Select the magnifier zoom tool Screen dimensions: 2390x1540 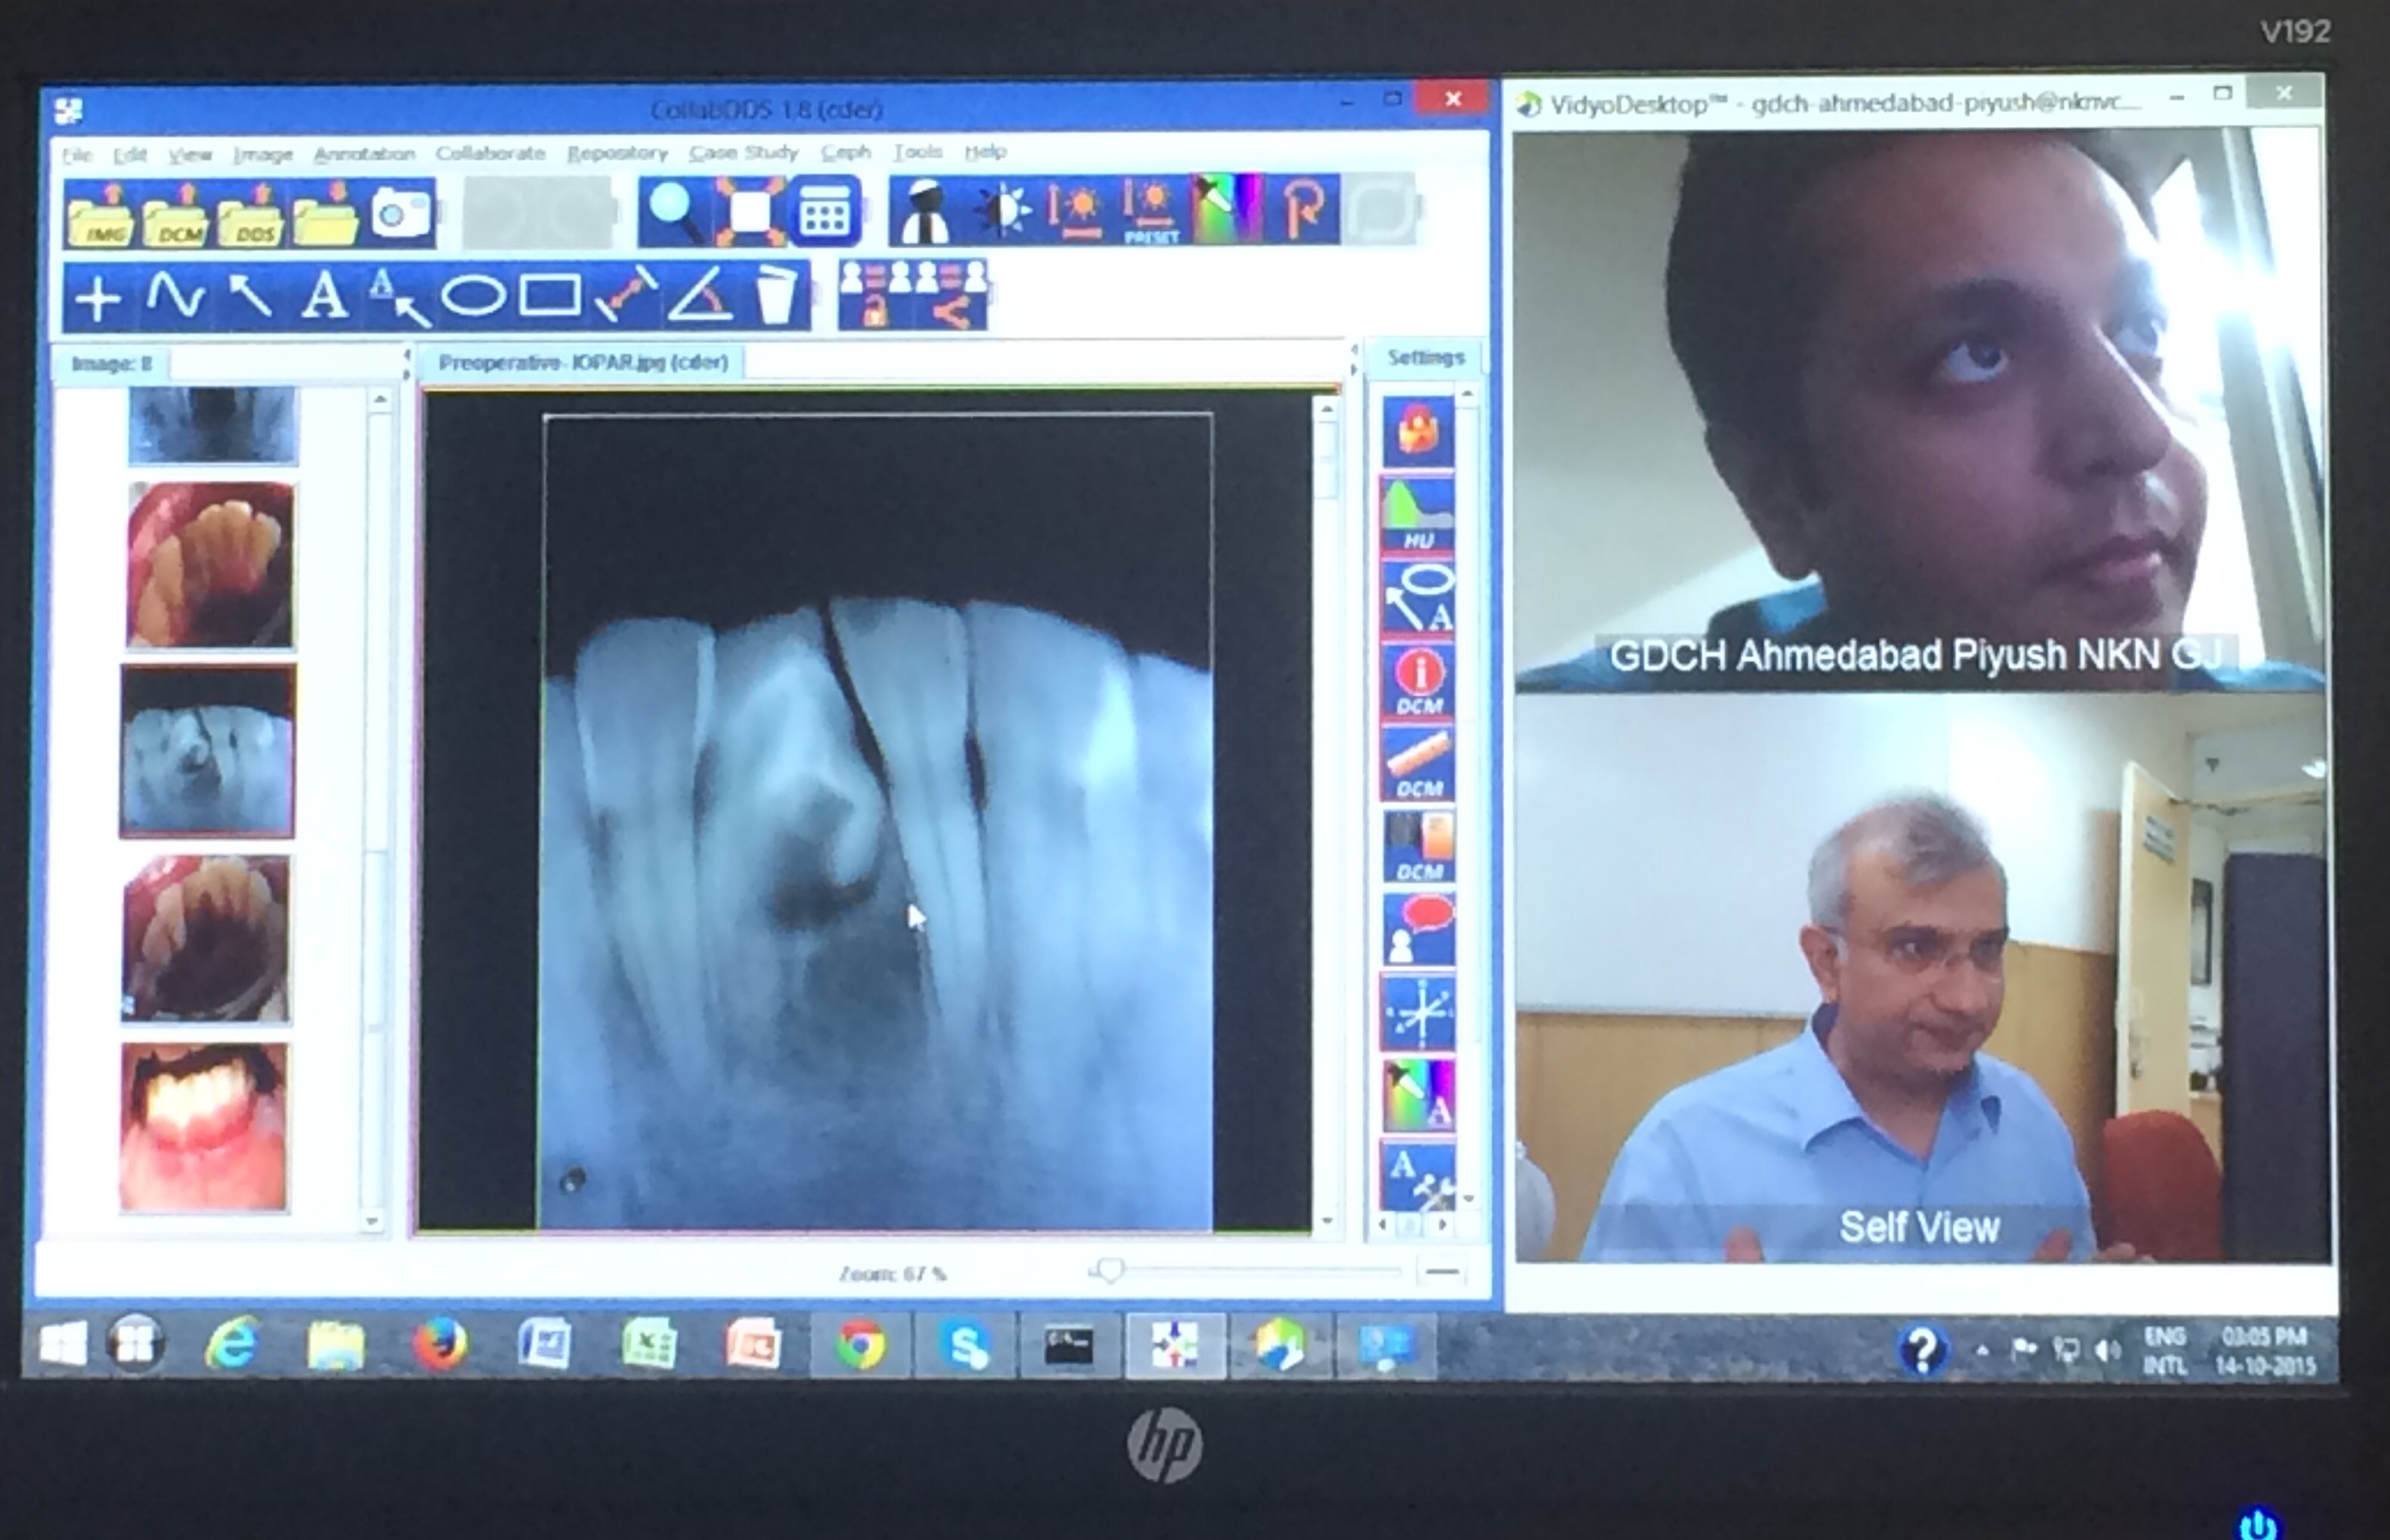point(674,211)
